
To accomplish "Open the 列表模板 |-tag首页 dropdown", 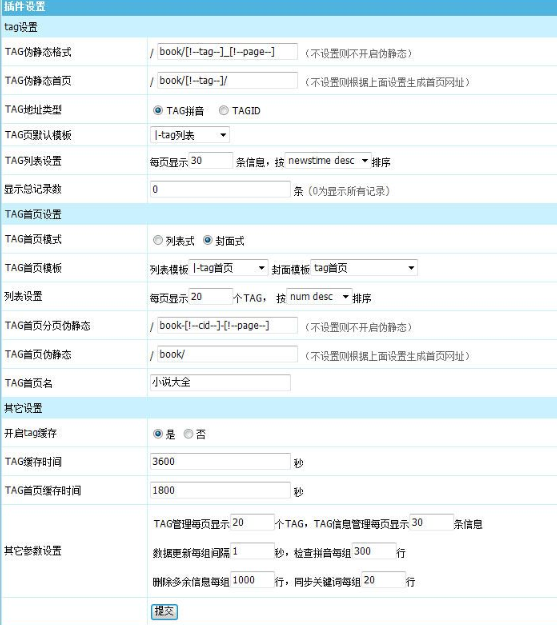I will click(x=228, y=268).
